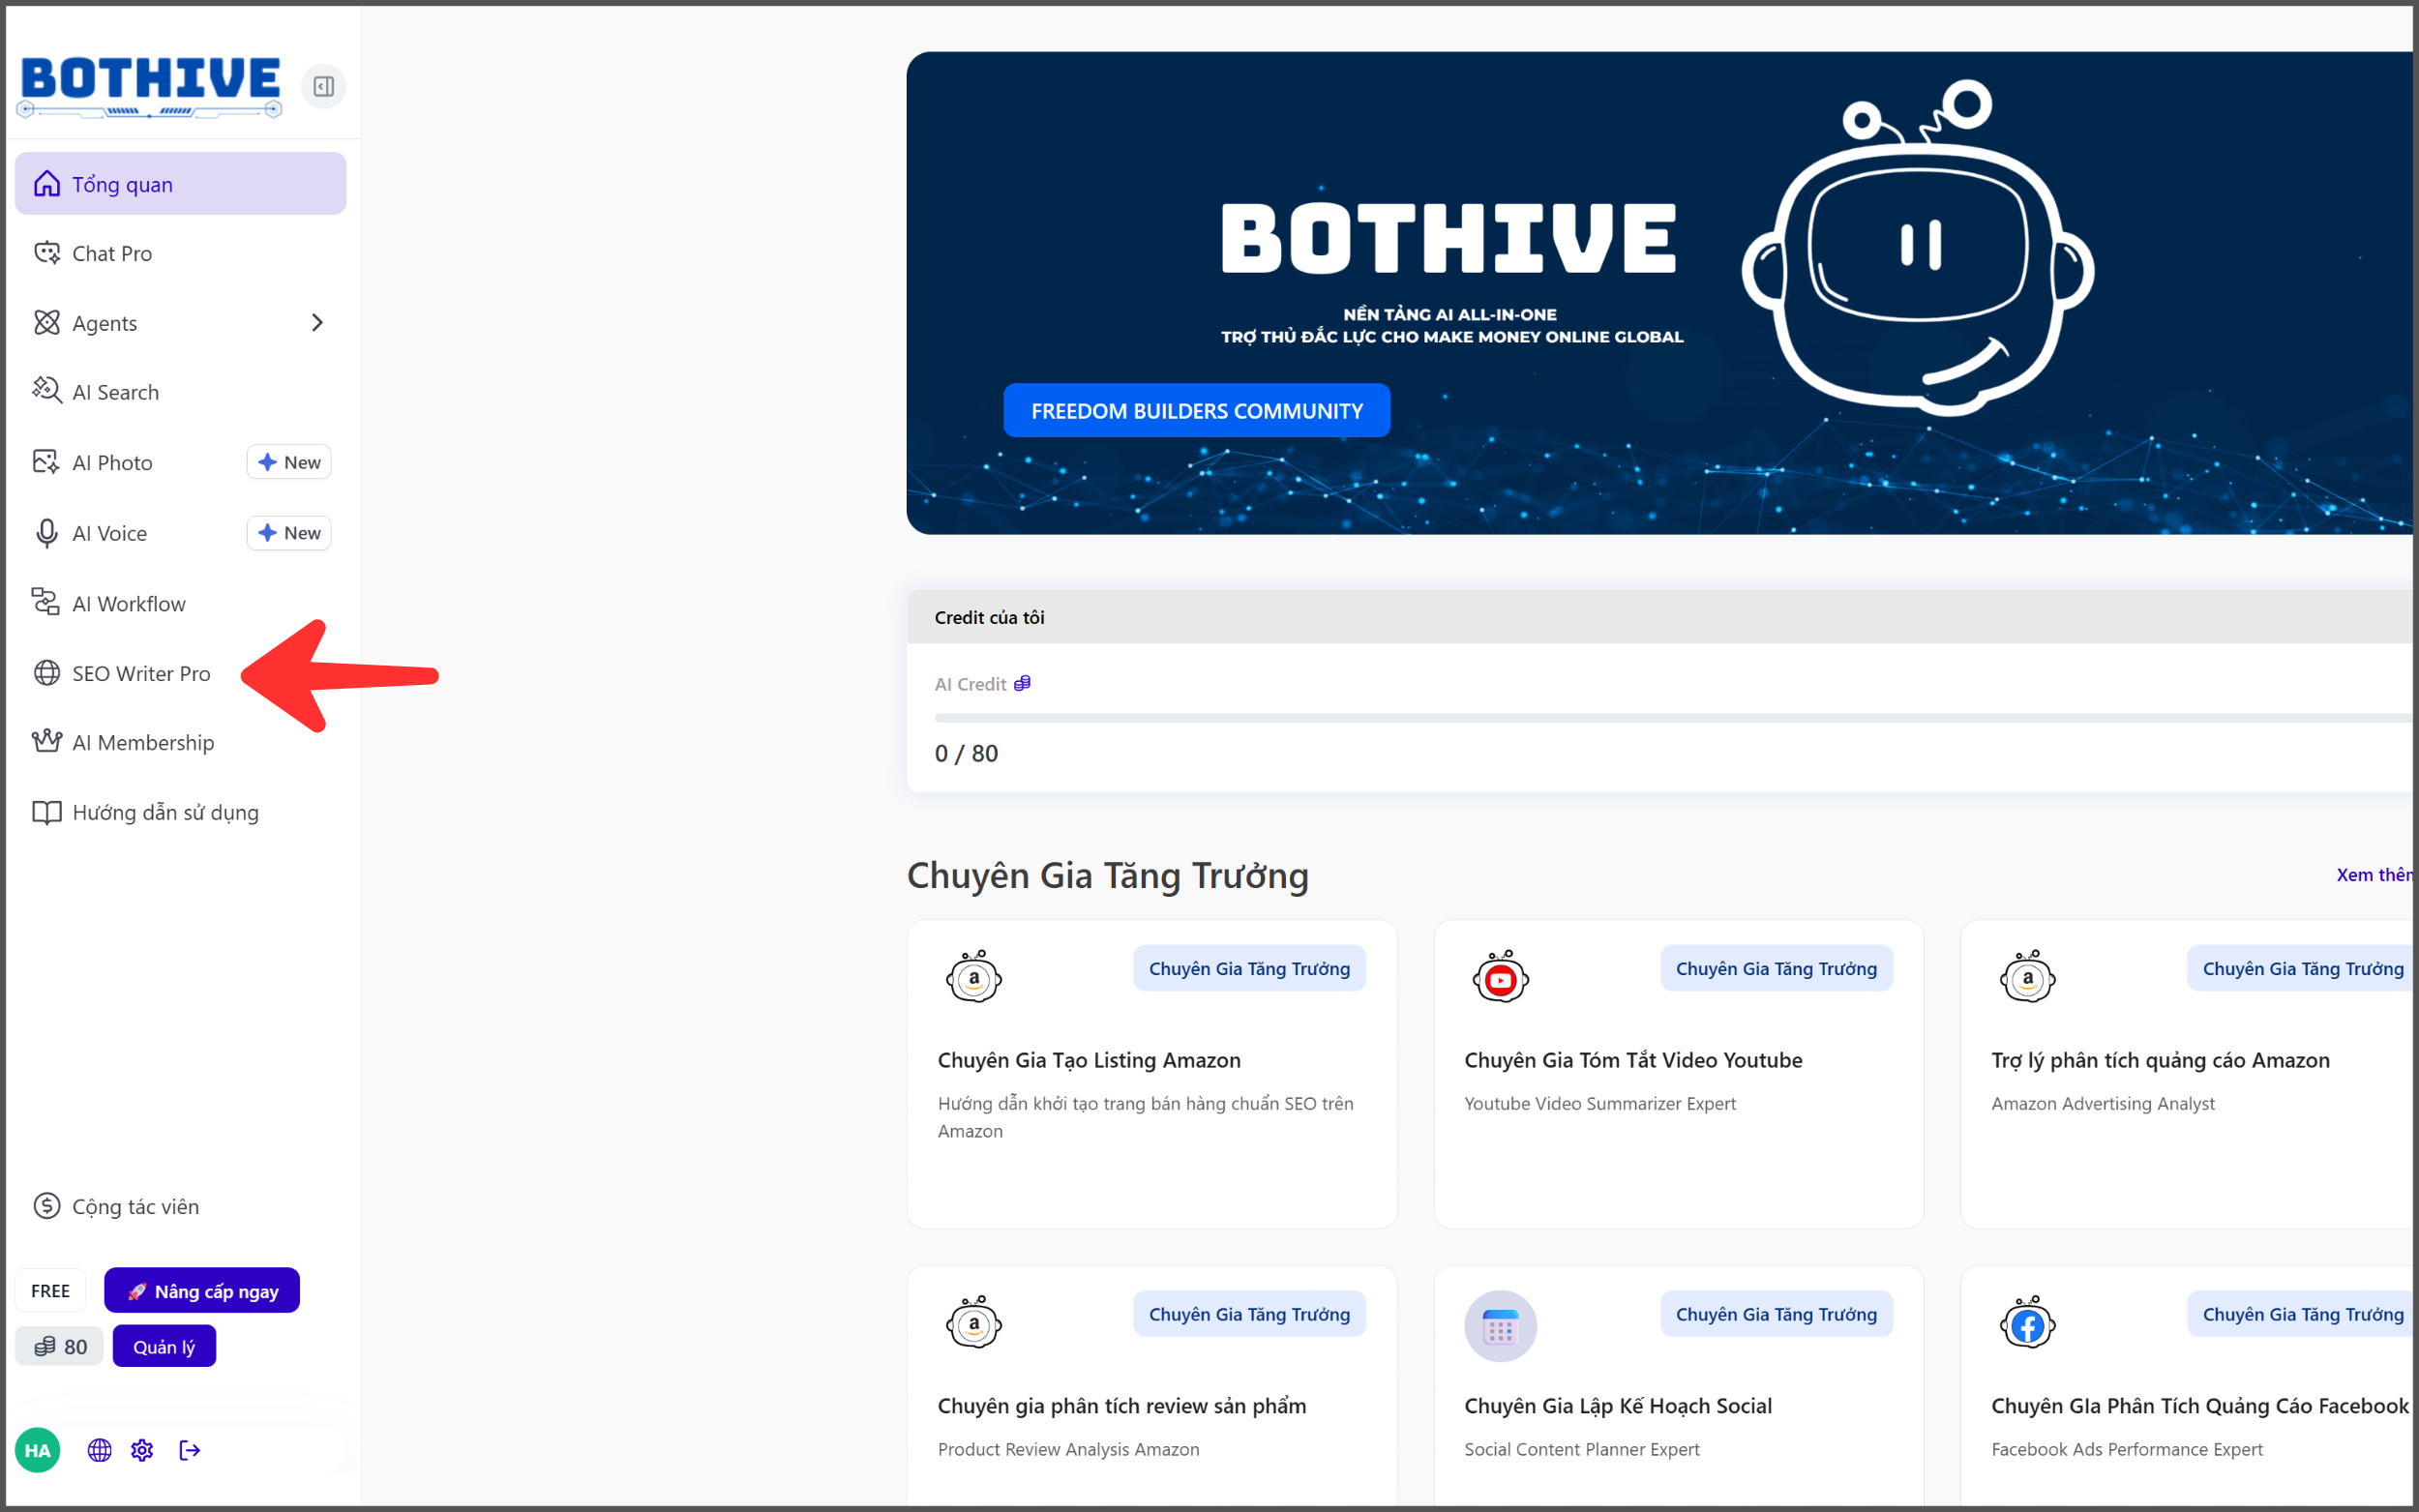
Task: Click the chat bubble icon for Chat Pro
Action: click(x=47, y=253)
